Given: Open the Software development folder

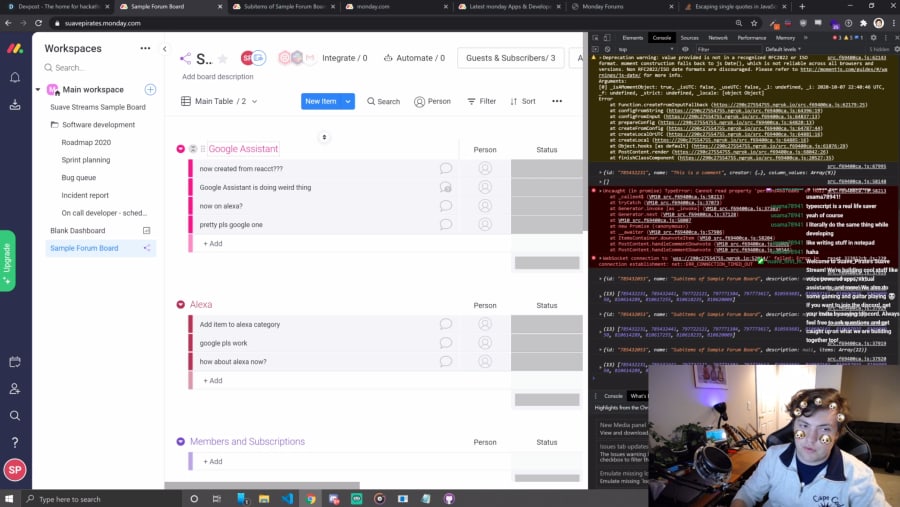Looking at the screenshot, I should [x=98, y=125].
